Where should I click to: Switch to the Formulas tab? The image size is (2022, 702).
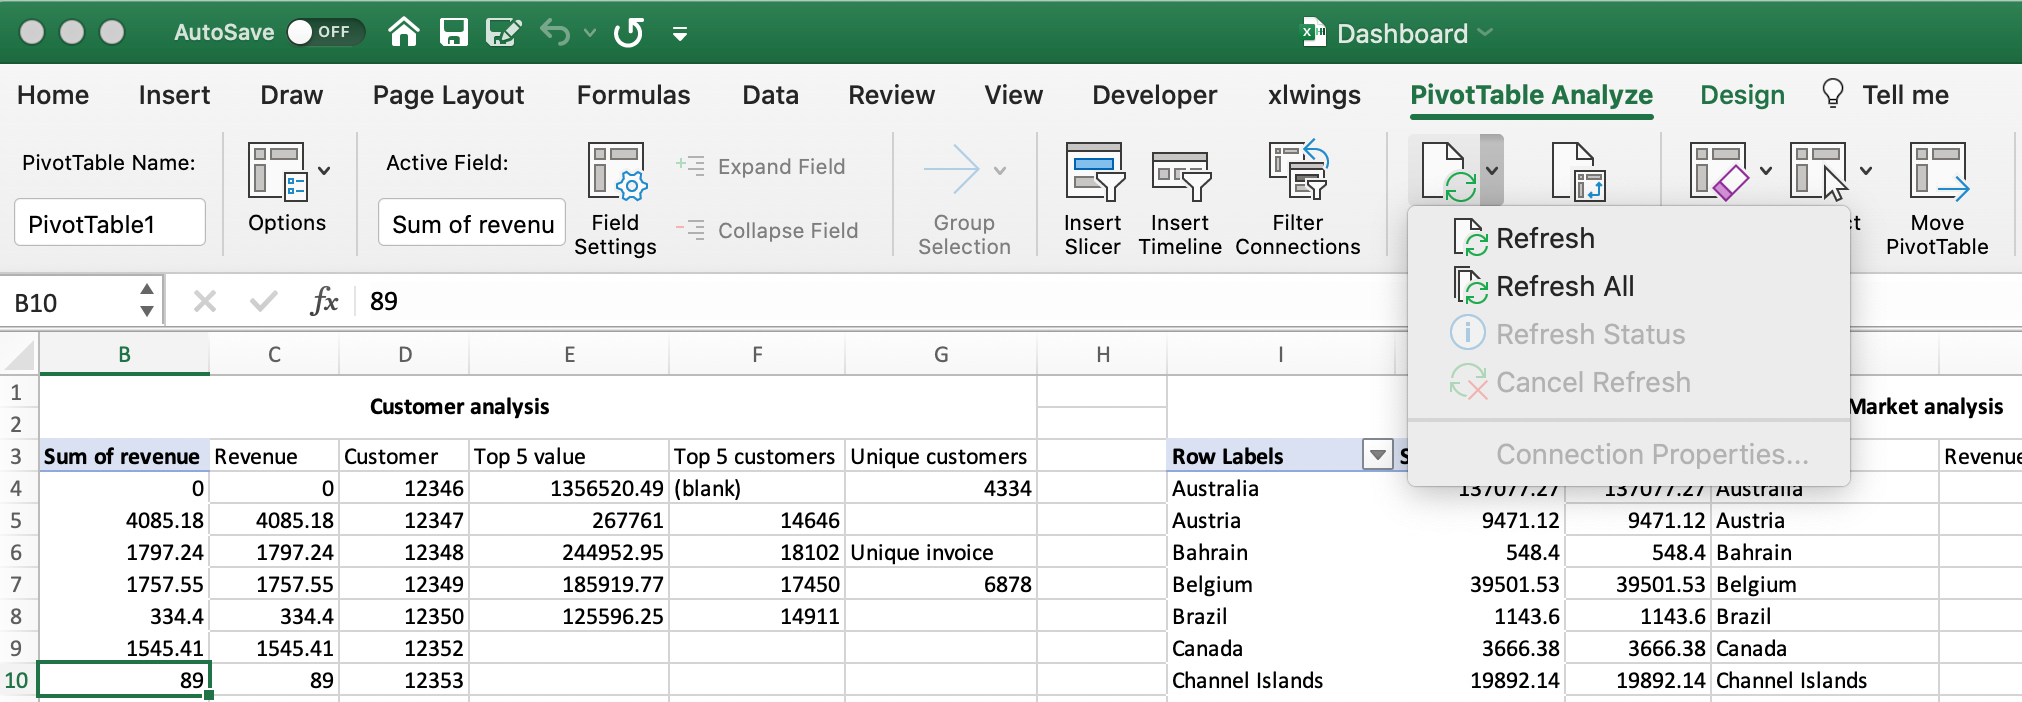pyautogui.click(x=633, y=95)
